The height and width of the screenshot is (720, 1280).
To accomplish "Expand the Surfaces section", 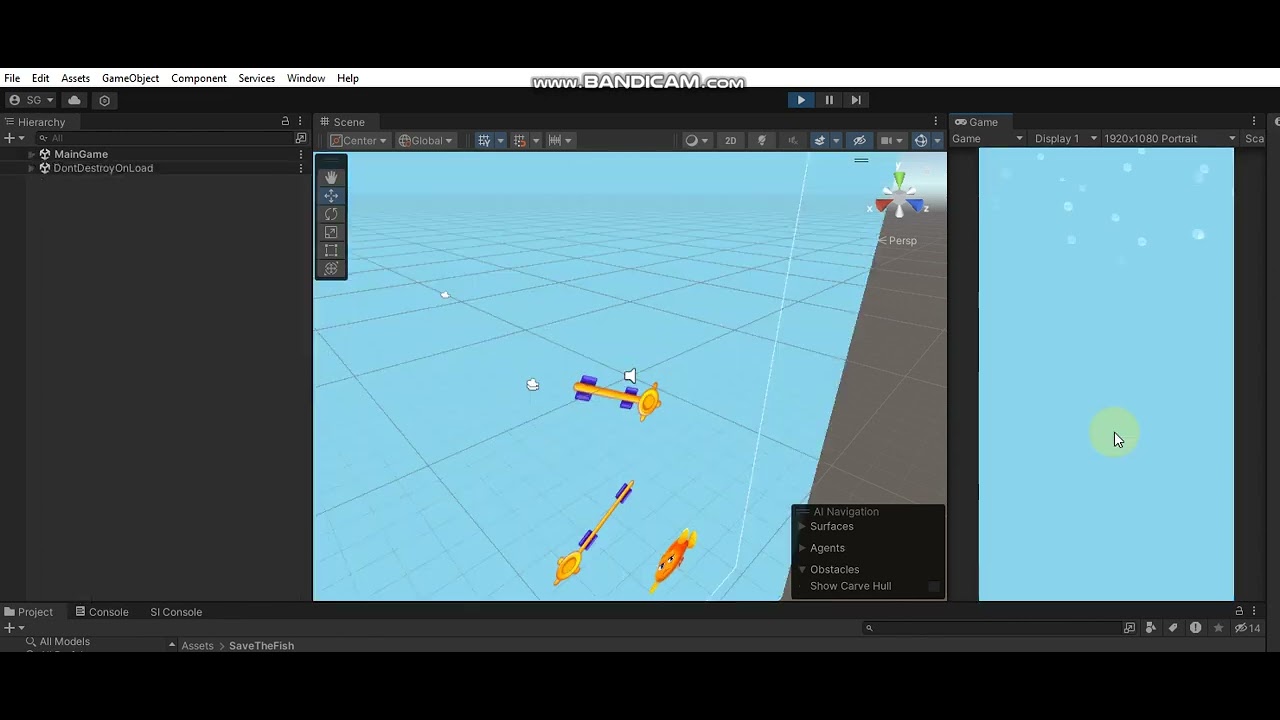I will (802, 526).
